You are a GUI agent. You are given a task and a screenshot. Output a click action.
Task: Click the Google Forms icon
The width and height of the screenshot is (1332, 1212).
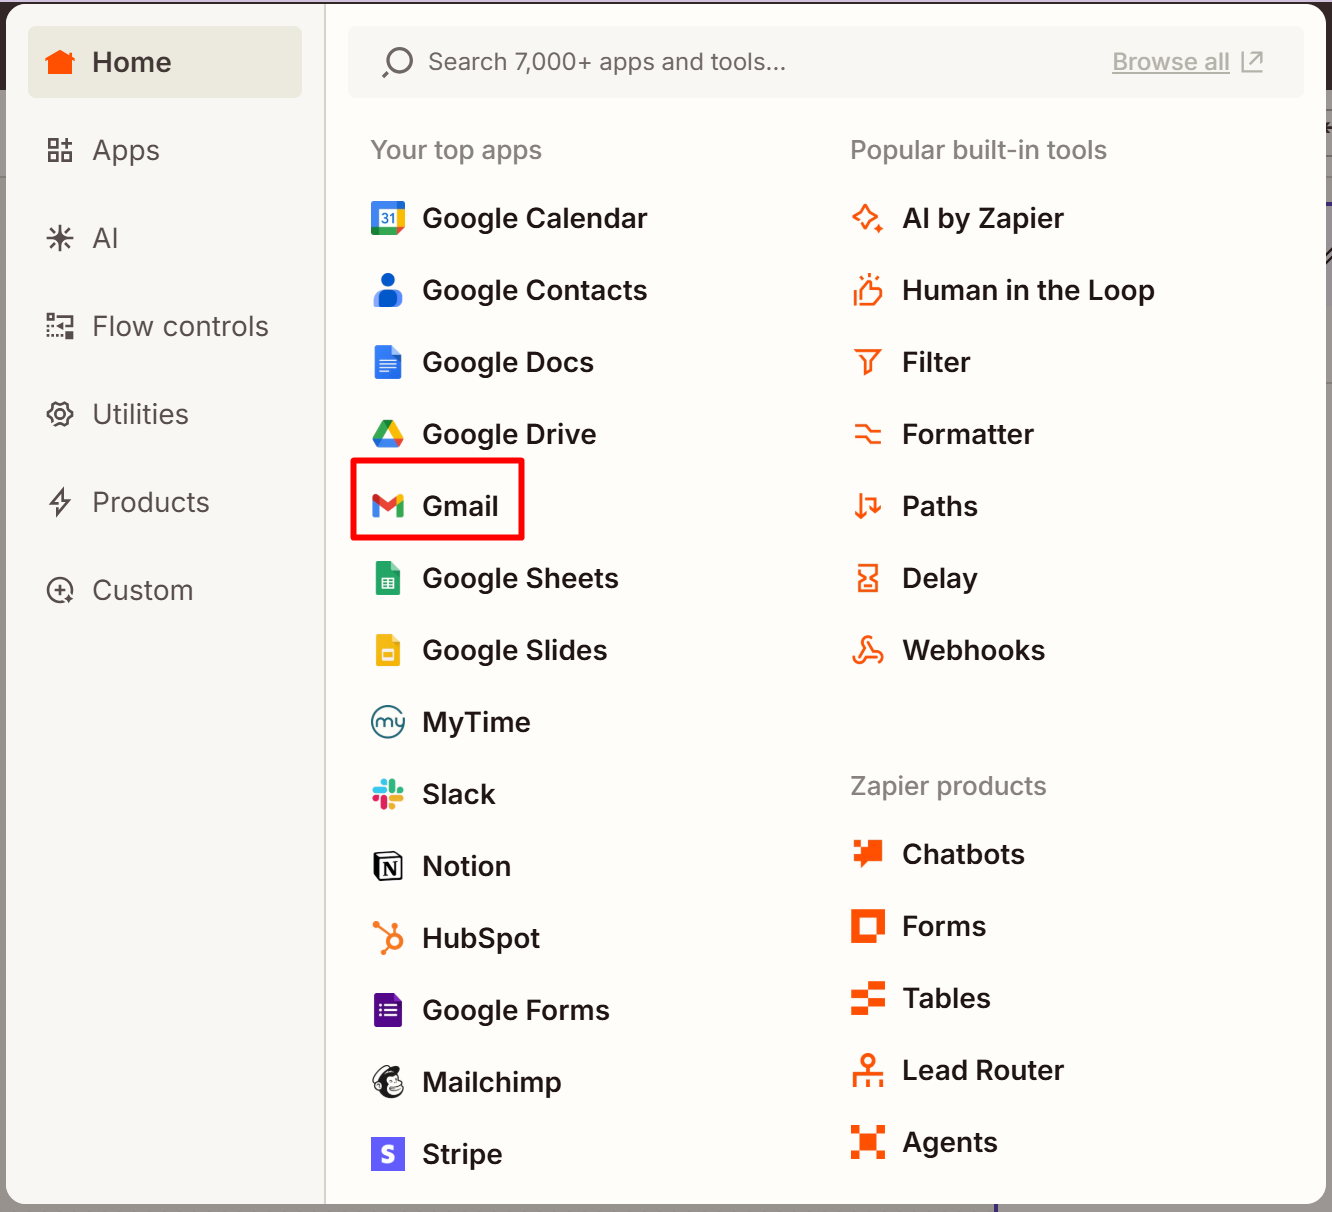(388, 1010)
